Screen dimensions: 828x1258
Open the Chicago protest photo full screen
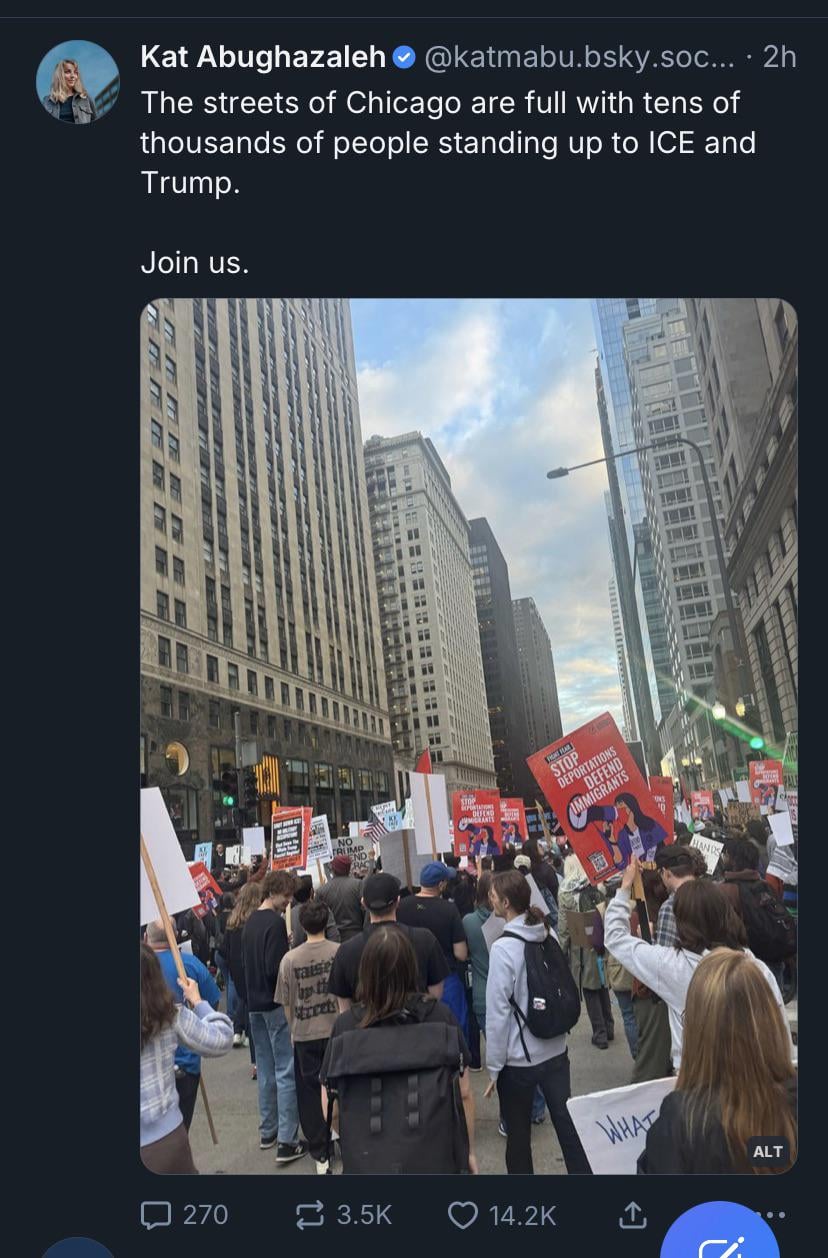[x=468, y=735]
